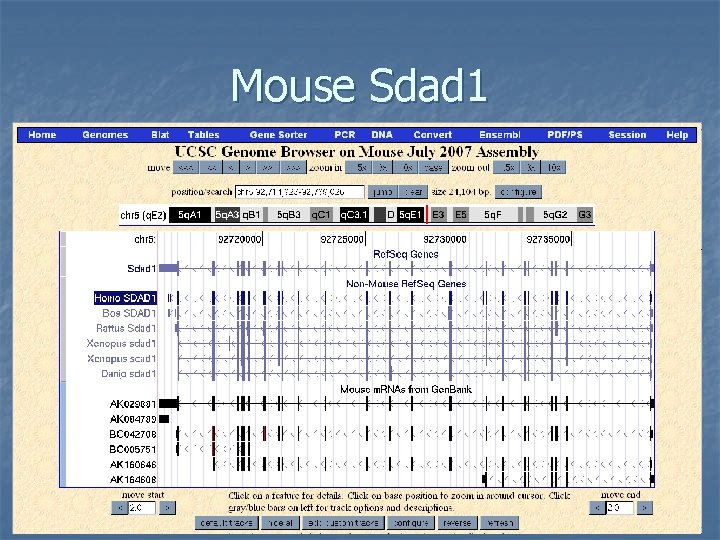Open the Genomes menu item
Viewport: 720px width, 540px height.
click(105, 135)
